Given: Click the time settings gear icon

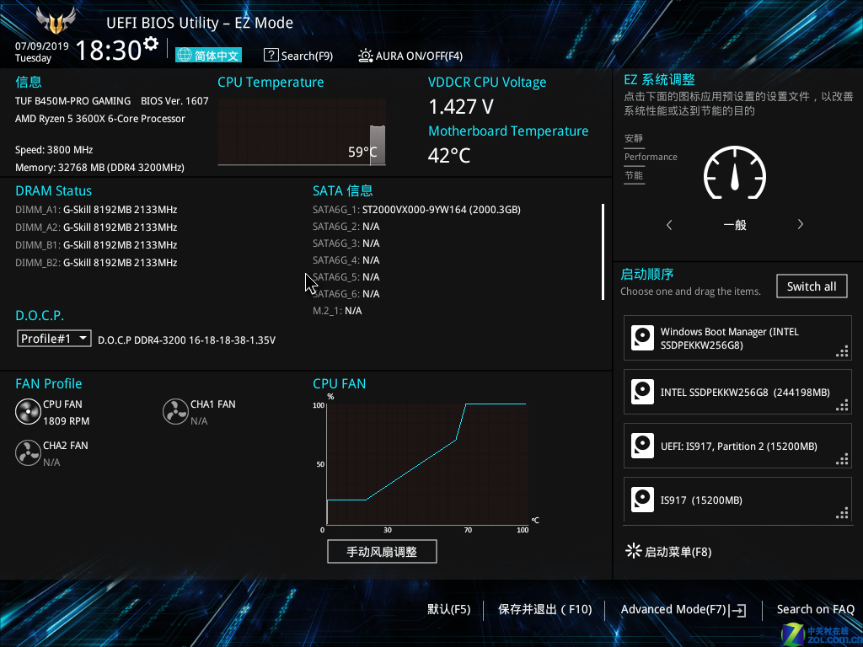Looking at the screenshot, I should (150, 44).
